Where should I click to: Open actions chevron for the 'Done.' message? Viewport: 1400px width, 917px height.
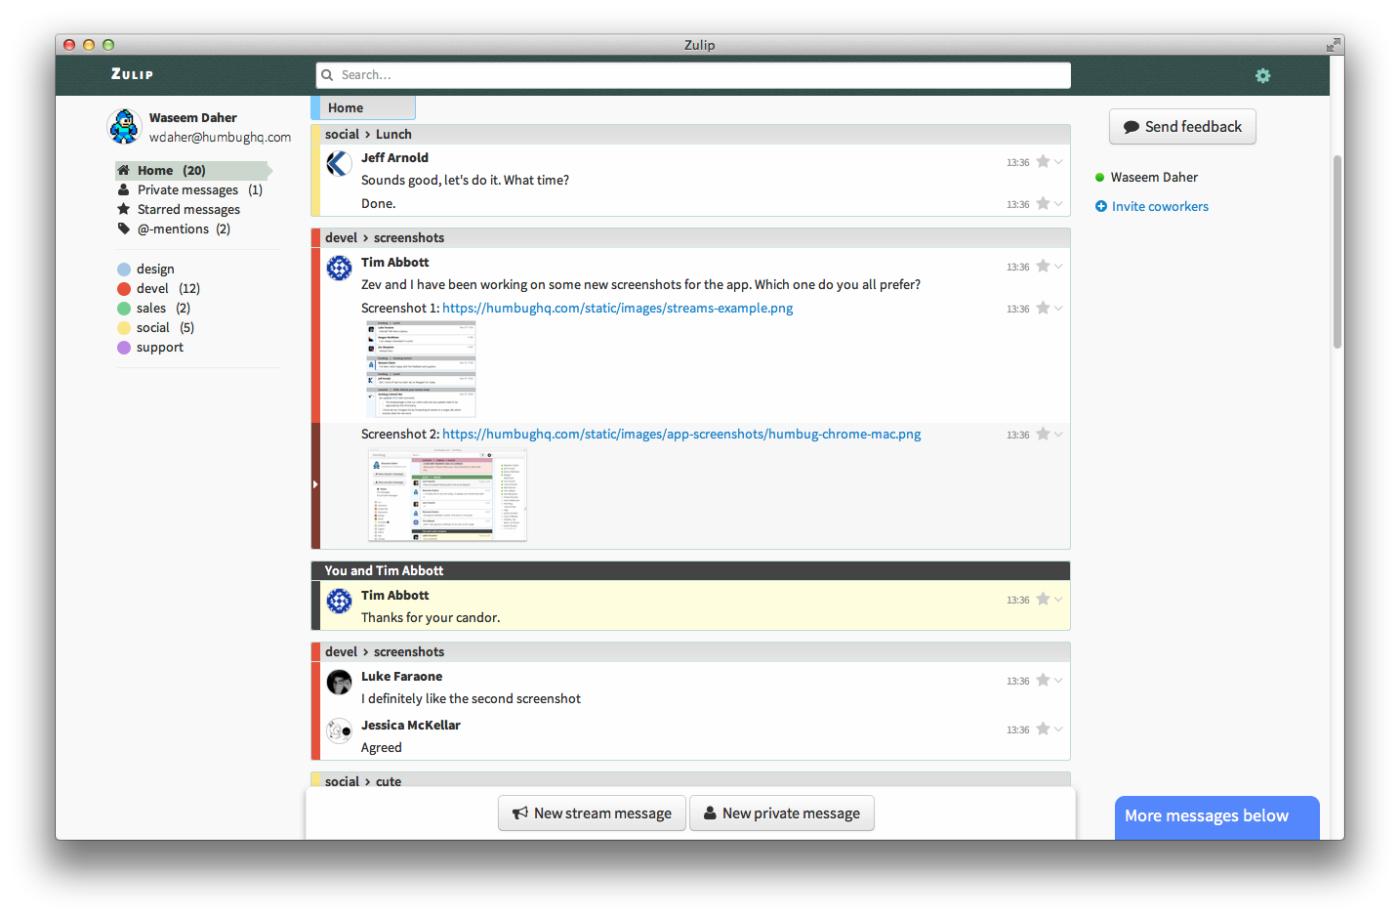pyautogui.click(x=1058, y=204)
